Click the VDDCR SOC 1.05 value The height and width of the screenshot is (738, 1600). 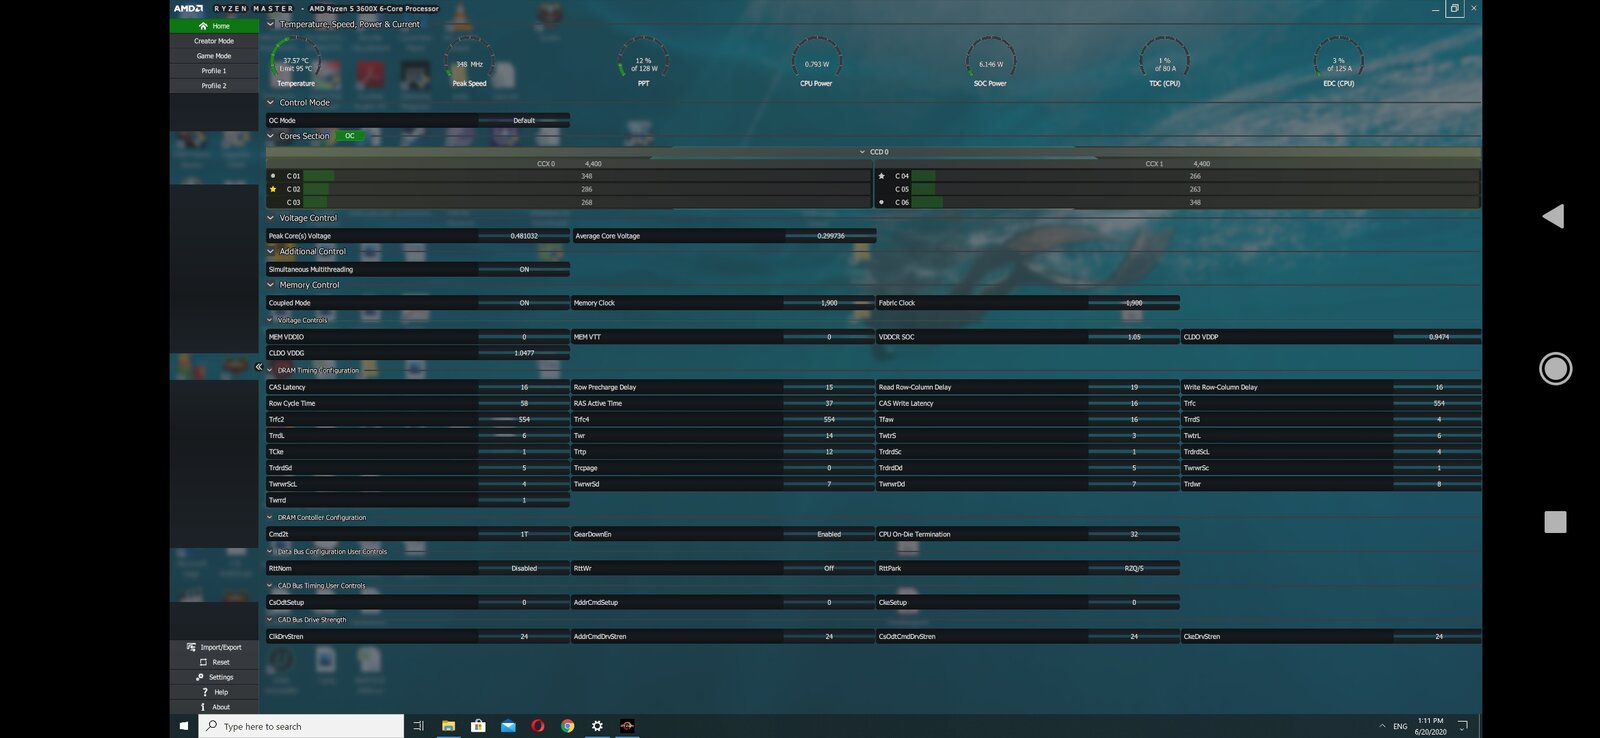[1134, 337]
